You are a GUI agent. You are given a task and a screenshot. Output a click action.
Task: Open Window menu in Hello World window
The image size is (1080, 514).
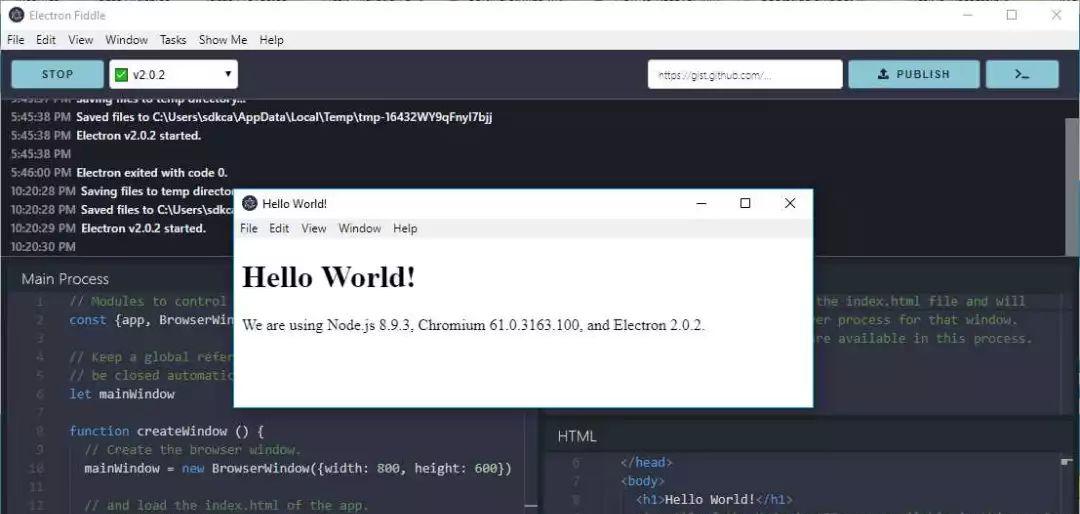[360, 229]
